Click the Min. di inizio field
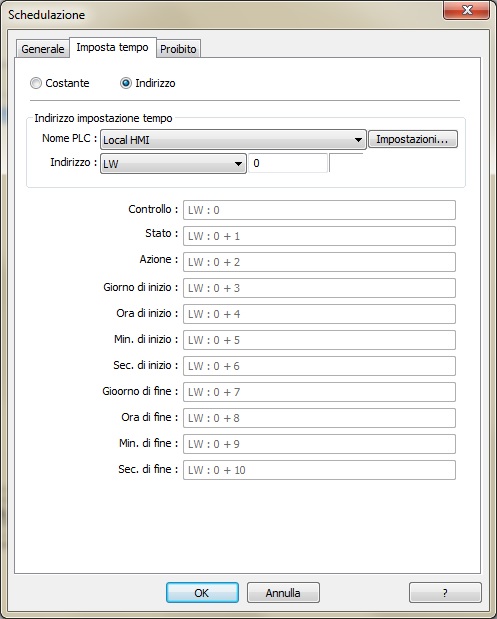This screenshot has height=619, width=497. (319, 340)
